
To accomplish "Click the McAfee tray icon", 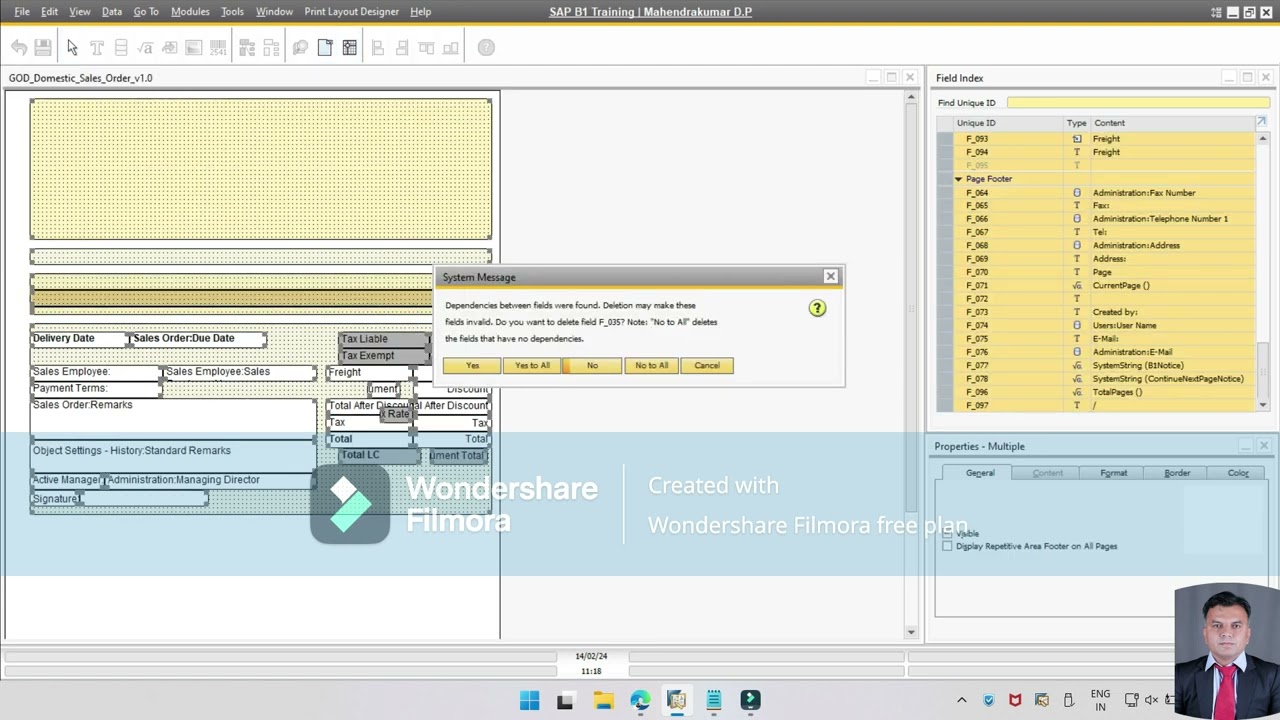I will click(1015, 700).
